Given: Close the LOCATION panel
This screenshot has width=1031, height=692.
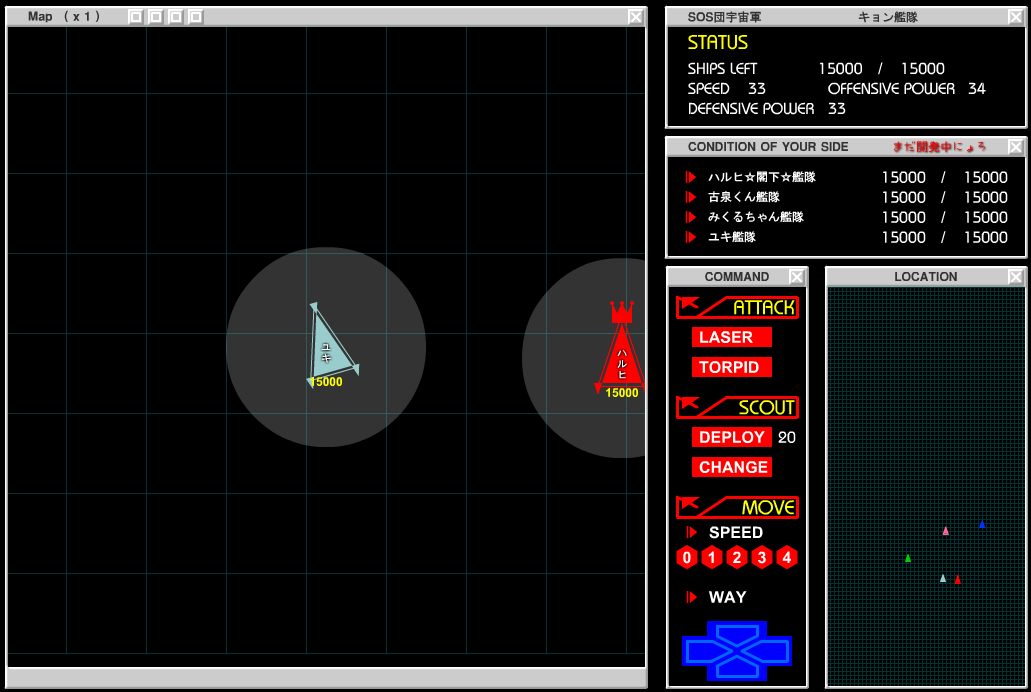Looking at the screenshot, I should (x=1015, y=277).
